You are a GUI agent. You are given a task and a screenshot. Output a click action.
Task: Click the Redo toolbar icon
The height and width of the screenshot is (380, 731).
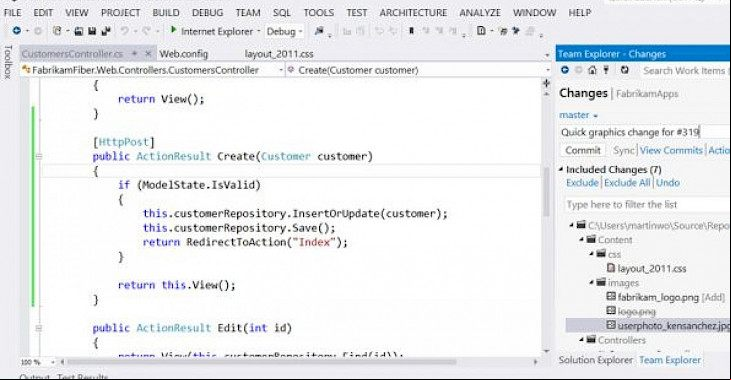point(146,31)
